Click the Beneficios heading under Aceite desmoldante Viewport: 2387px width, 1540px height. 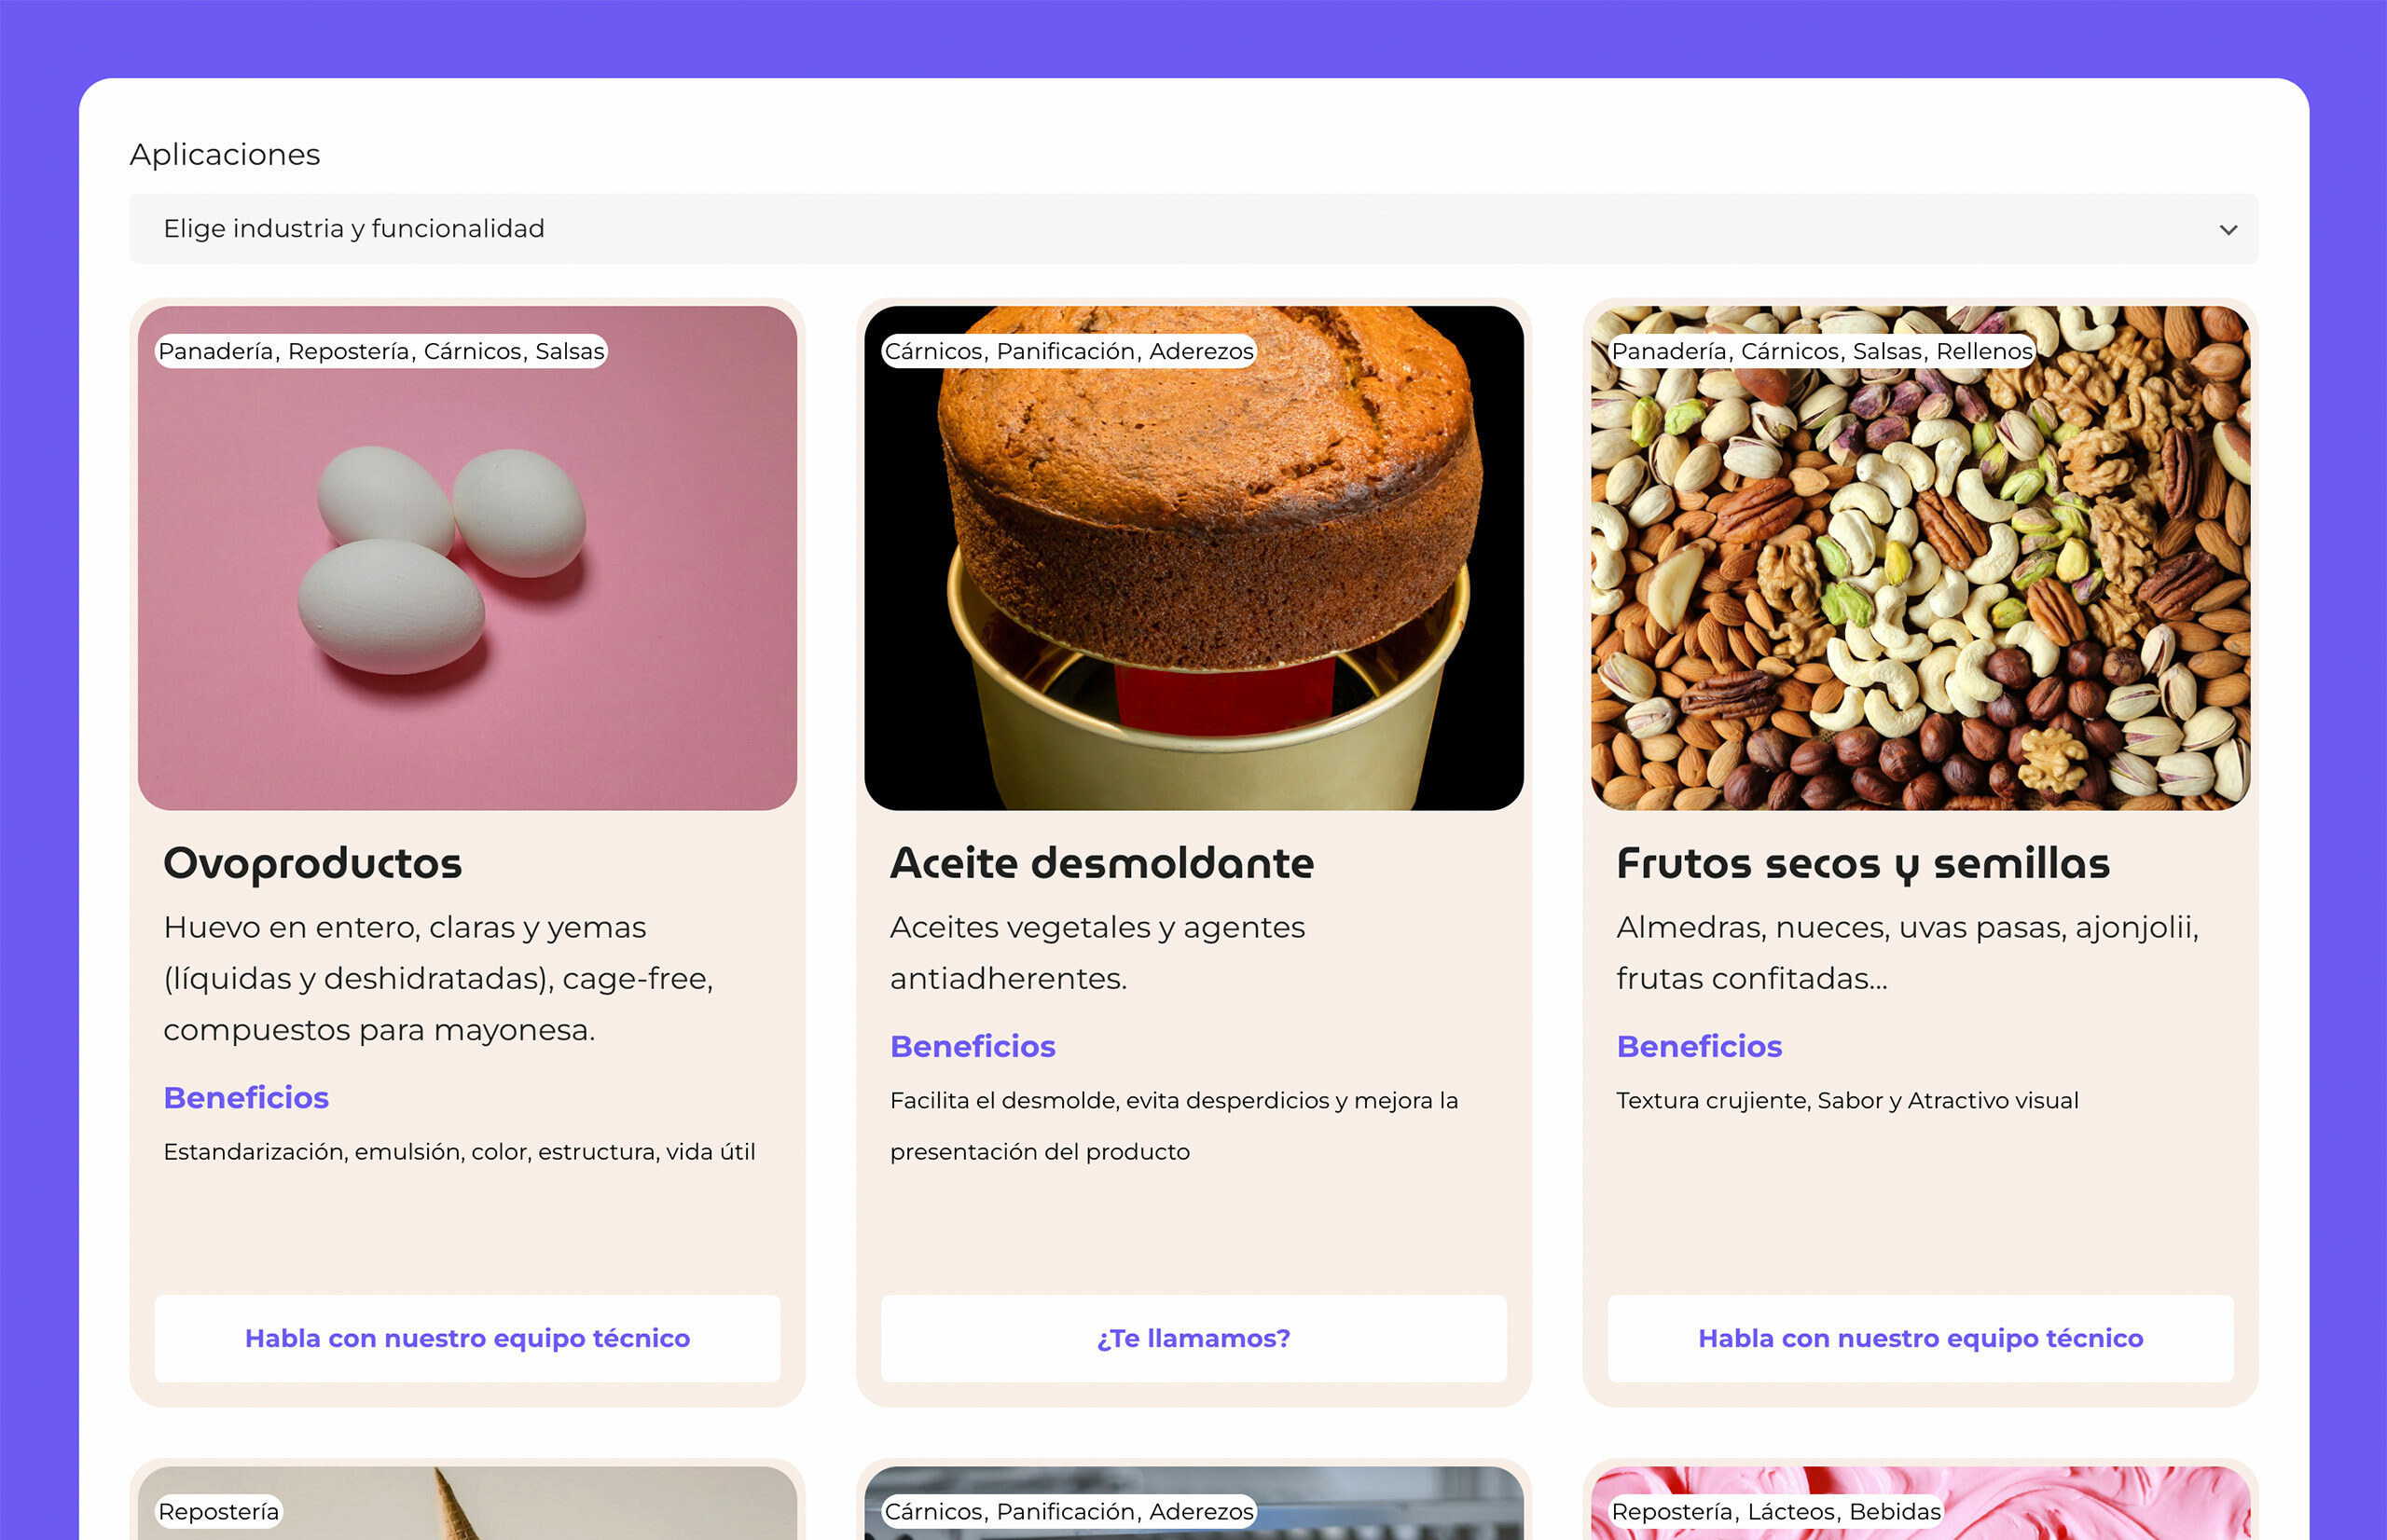click(972, 1046)
